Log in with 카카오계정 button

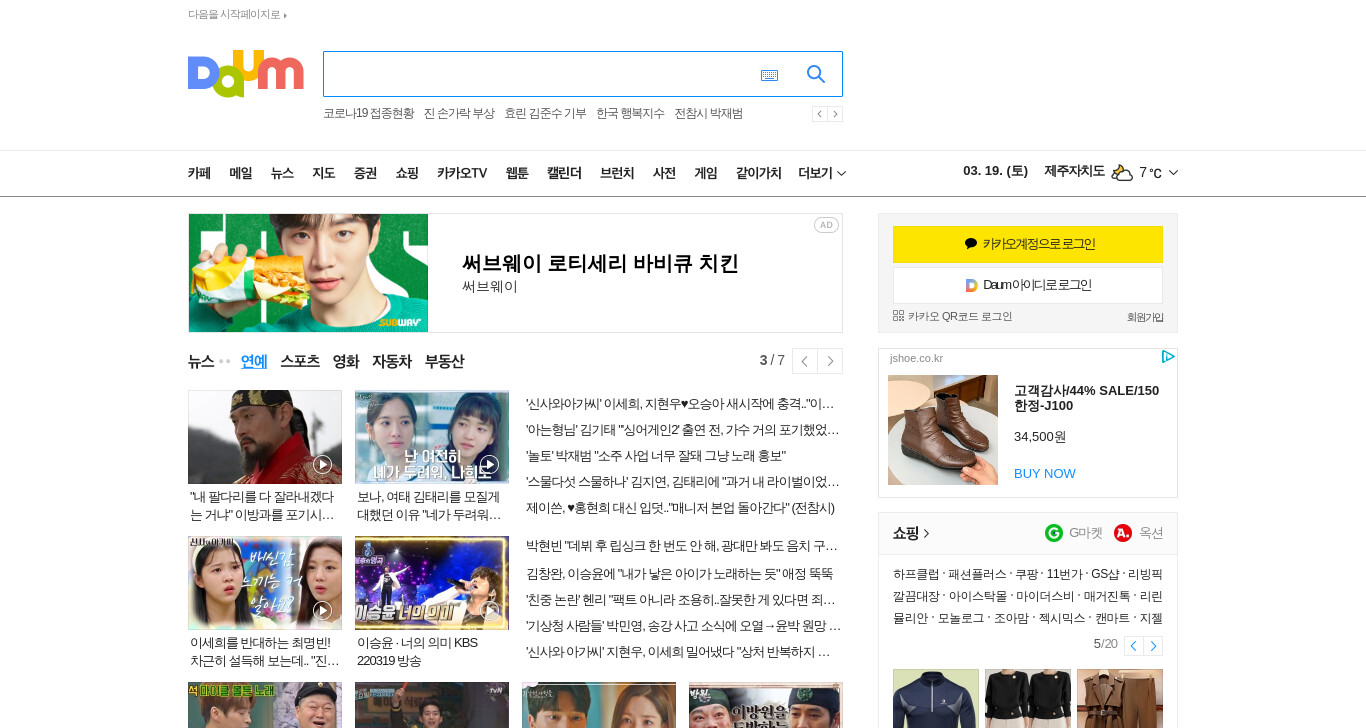(1028, 244)
